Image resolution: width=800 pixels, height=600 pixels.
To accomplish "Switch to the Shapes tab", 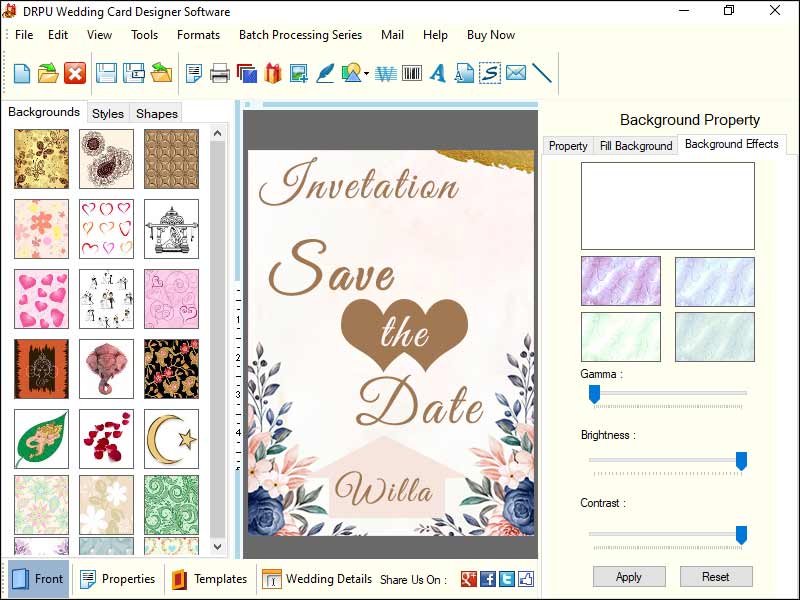I will (157, 113).
